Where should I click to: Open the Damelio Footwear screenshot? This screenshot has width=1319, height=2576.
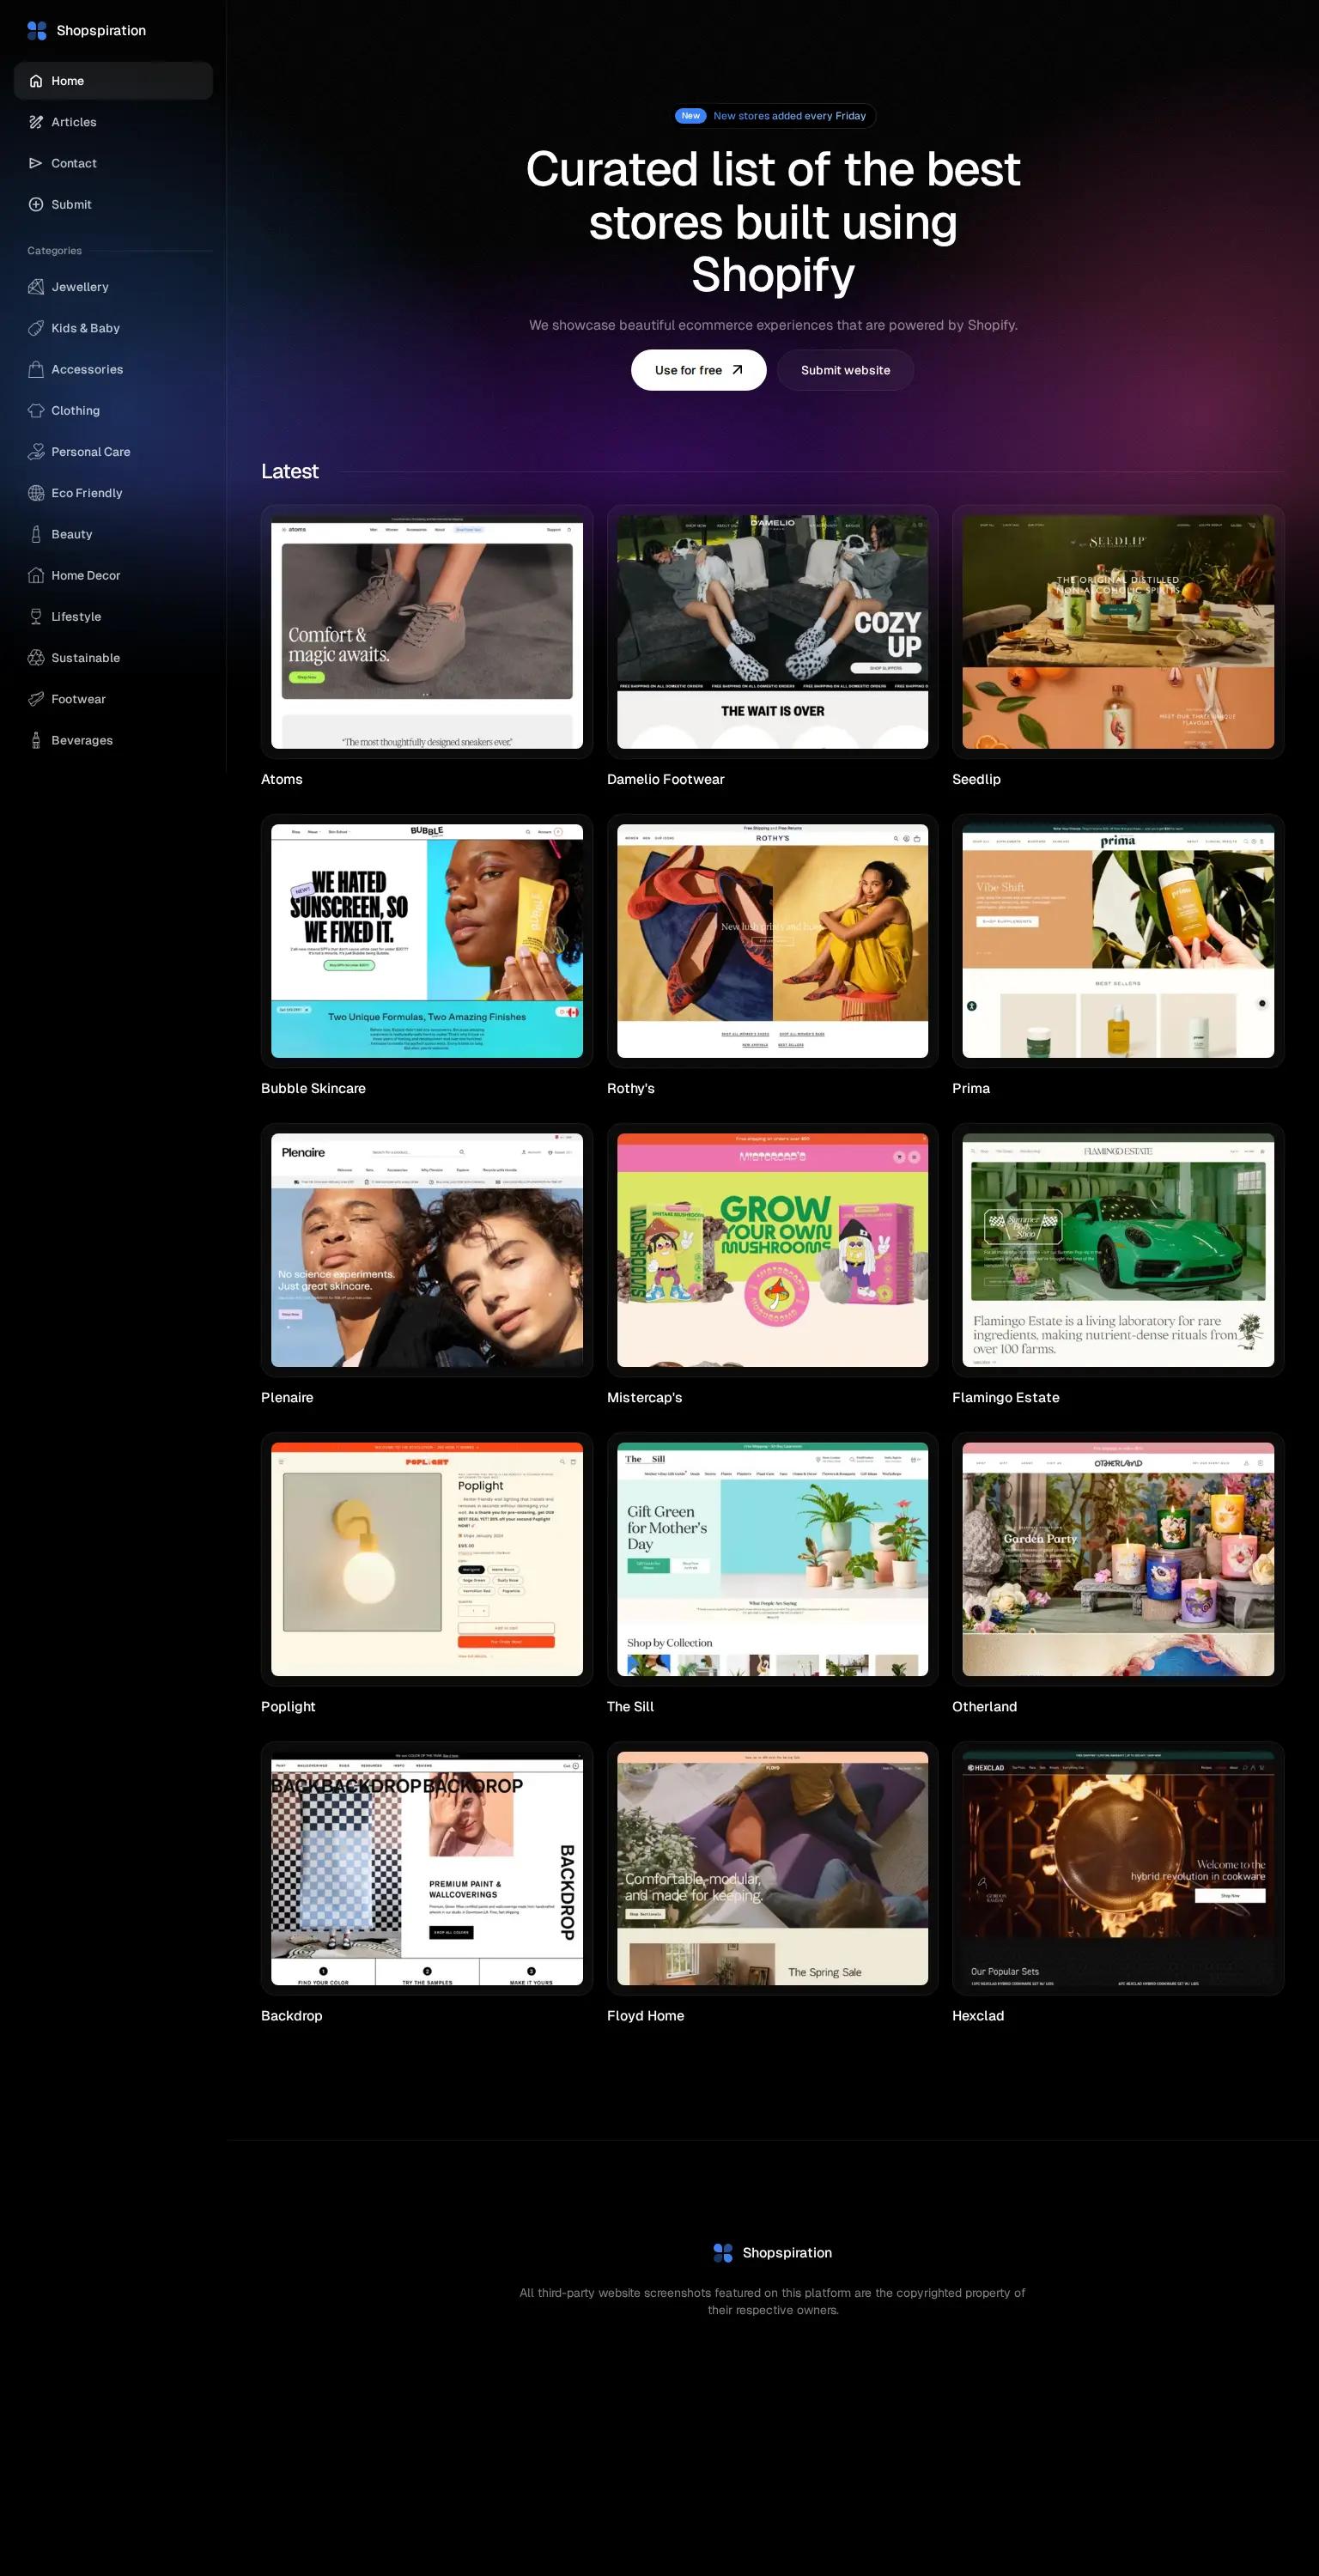click(x=772, y=632)
